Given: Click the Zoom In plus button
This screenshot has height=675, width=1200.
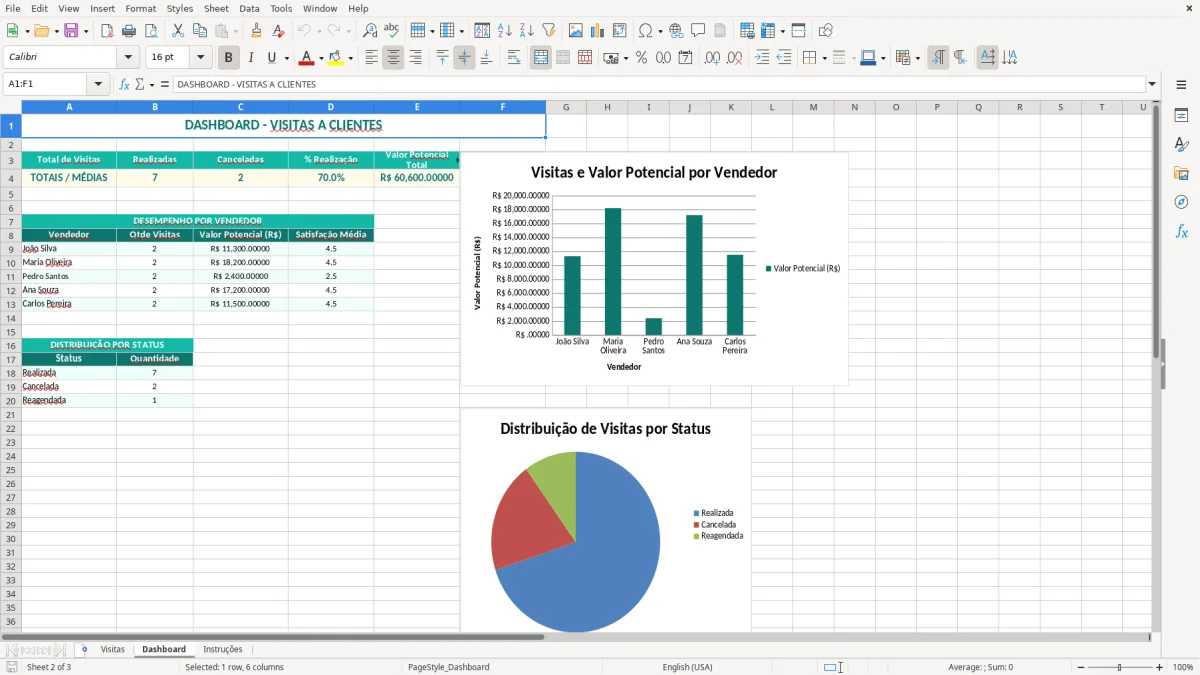Looking at the screenshot, I should click(1160, 667).
